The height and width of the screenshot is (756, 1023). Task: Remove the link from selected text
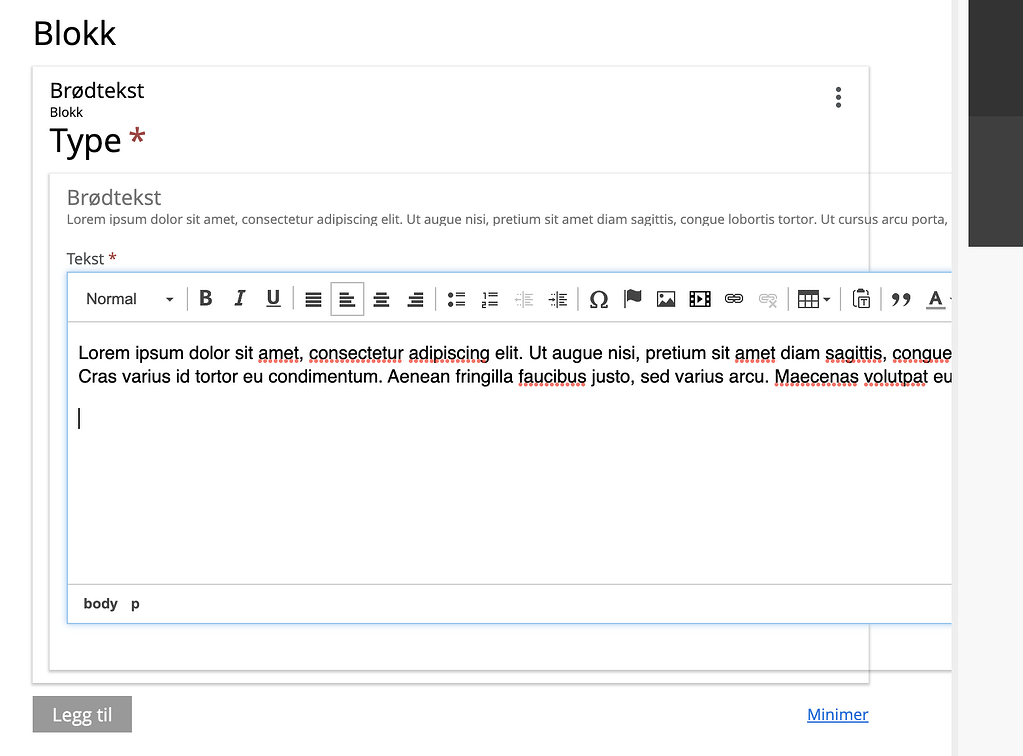767,298
